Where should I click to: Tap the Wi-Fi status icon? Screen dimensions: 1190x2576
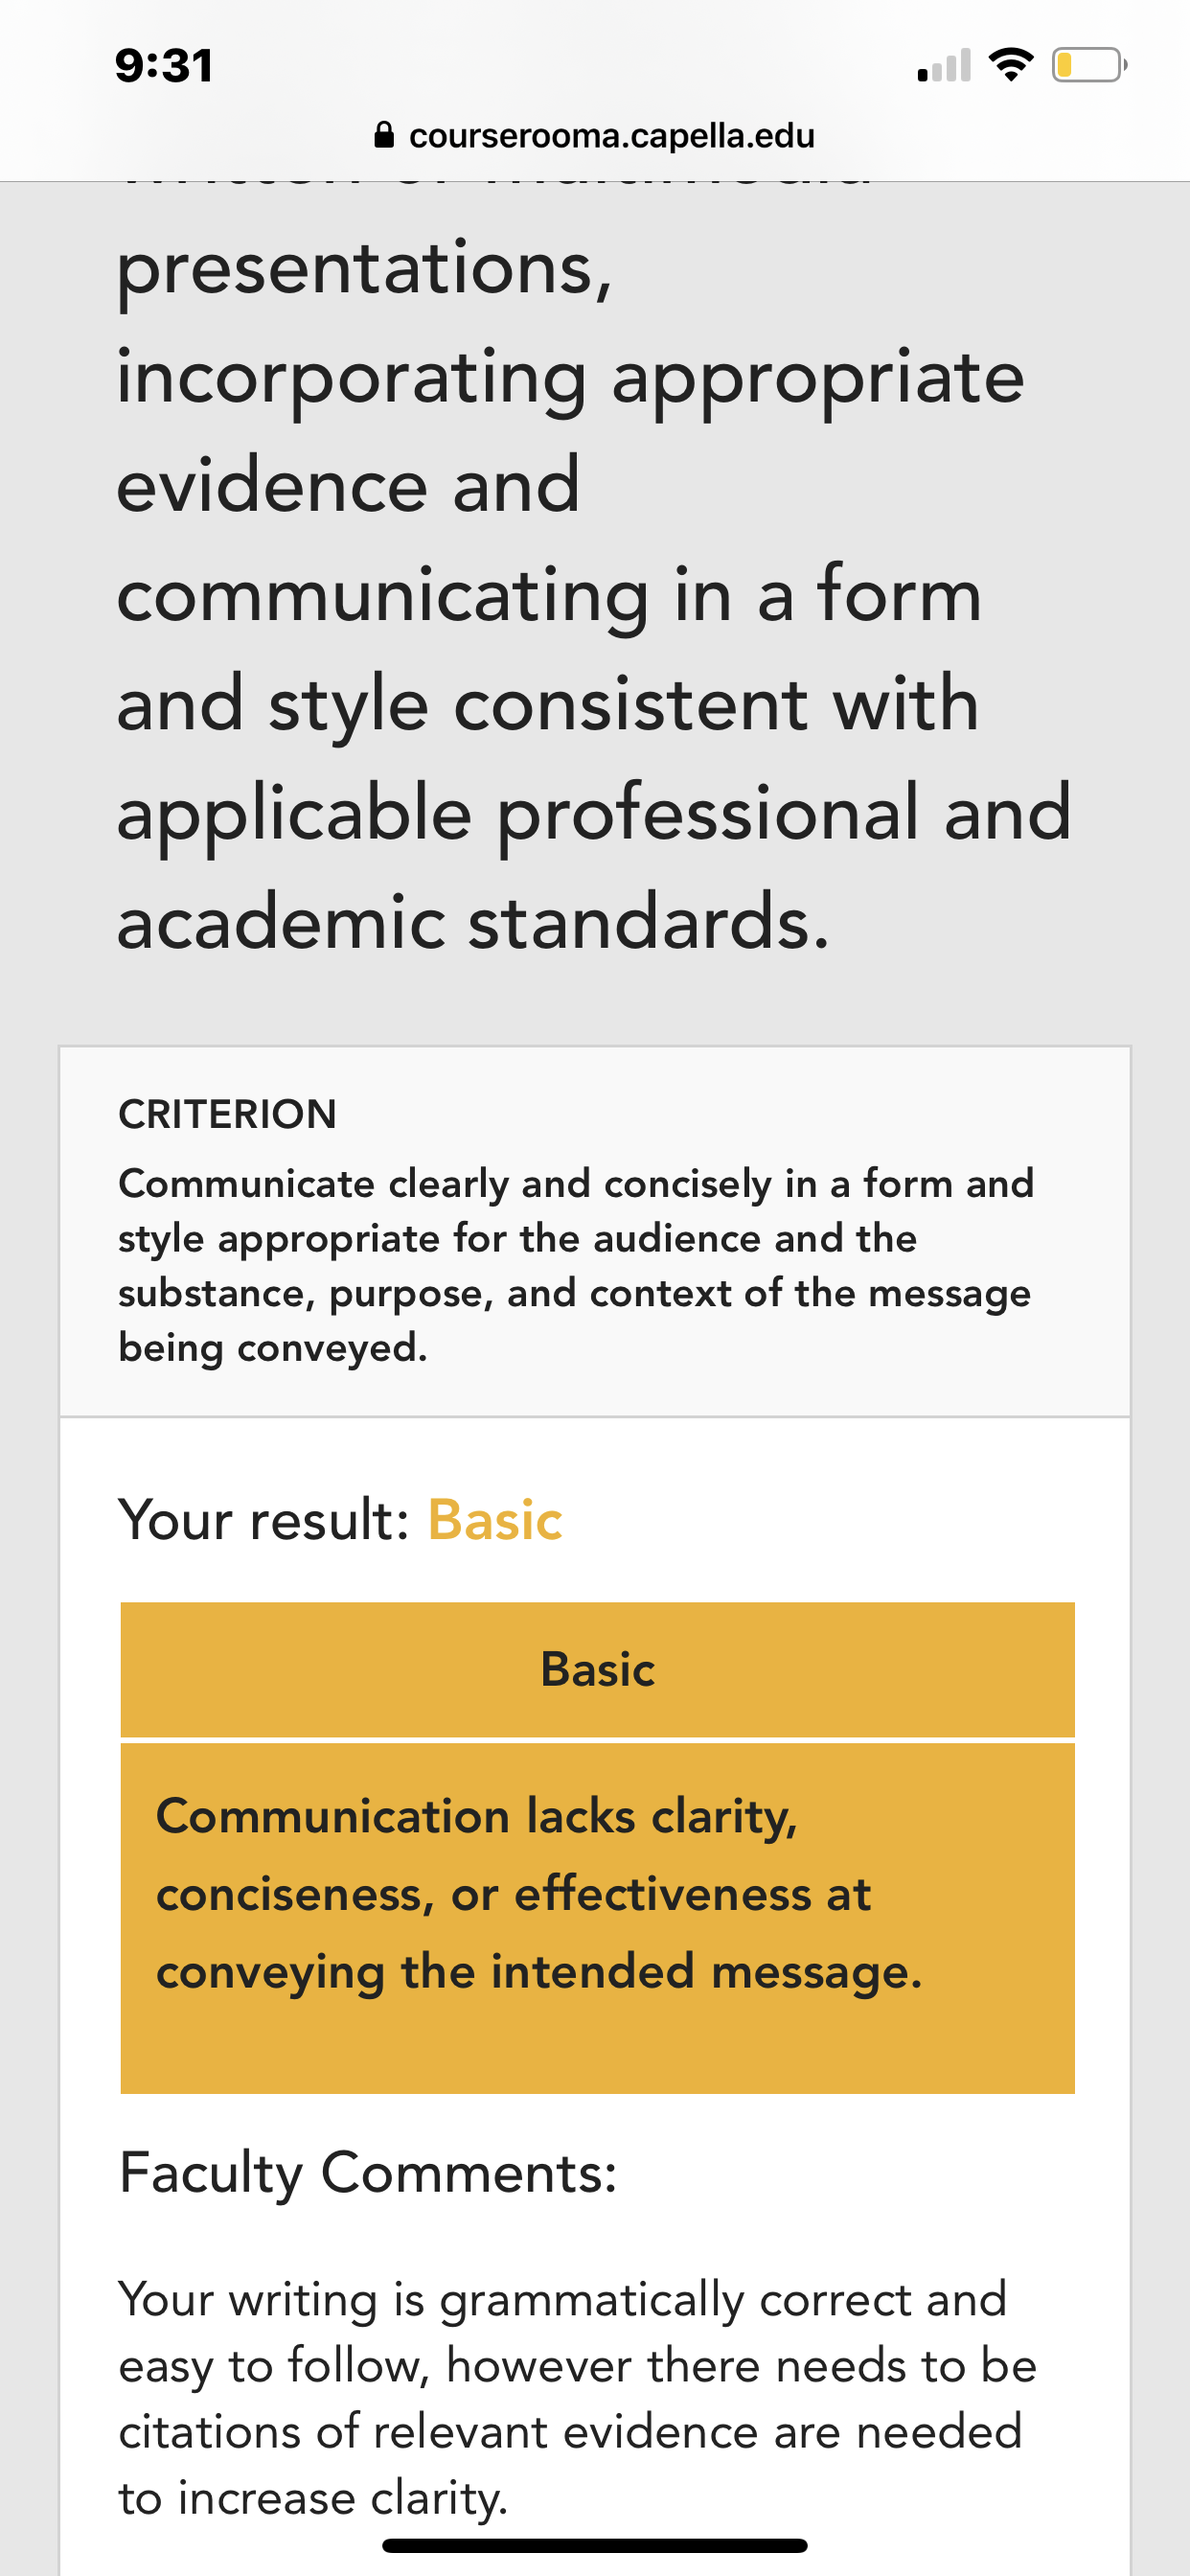pyautogui.click(x=1010, y=65)
